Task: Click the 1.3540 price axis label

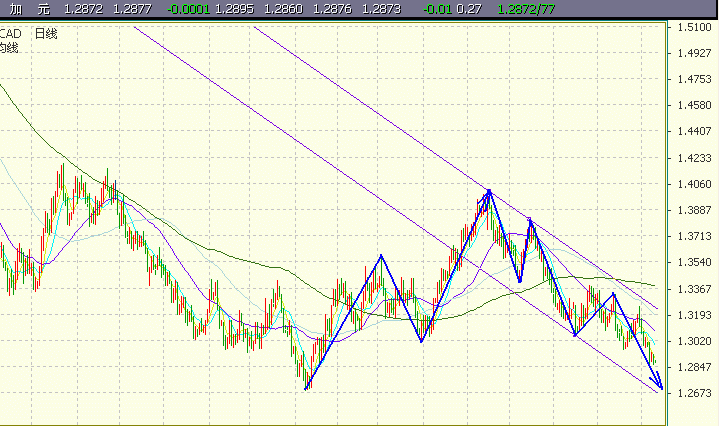Action: pyautogui.click(x=695, y=263)
